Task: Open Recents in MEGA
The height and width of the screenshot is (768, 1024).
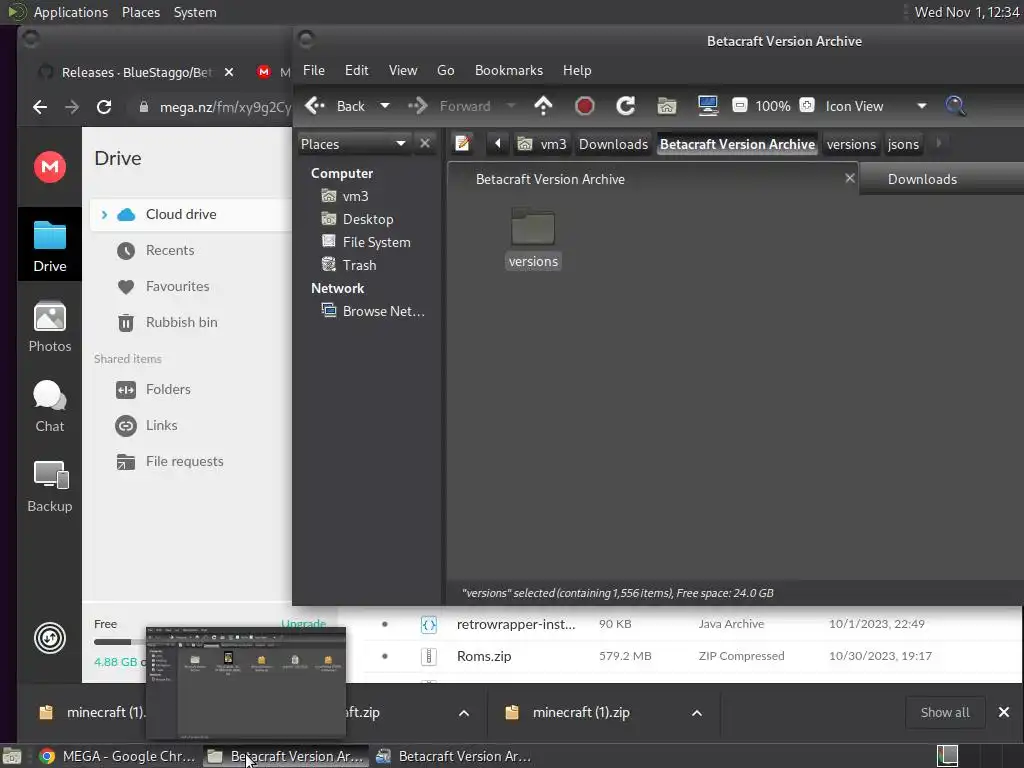Action: click(x=170, y=250)
